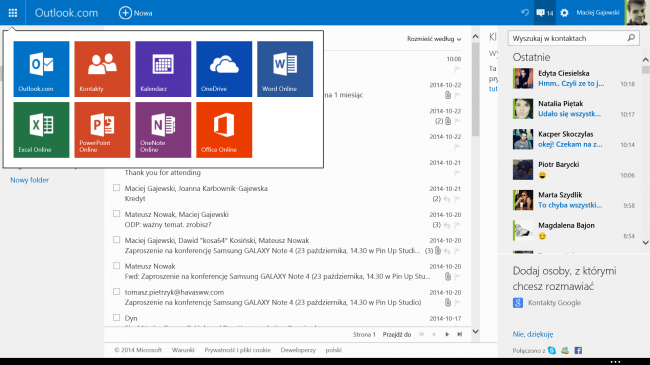Open chat with Edyta Ciesielska
650x365 pixels.
pyautogui.click(x=574, y=78)
